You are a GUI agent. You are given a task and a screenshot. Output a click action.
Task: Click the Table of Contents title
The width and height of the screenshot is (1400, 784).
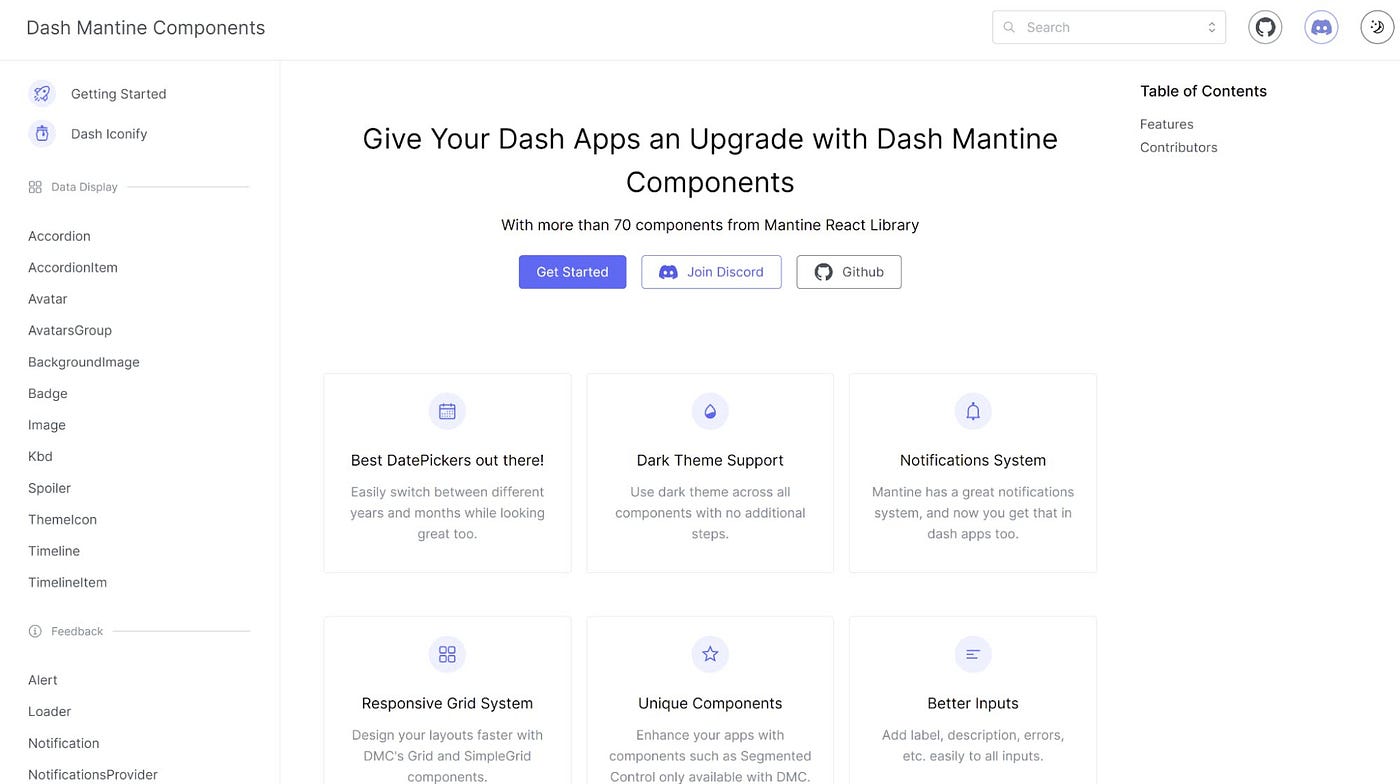click(1203, 91)
